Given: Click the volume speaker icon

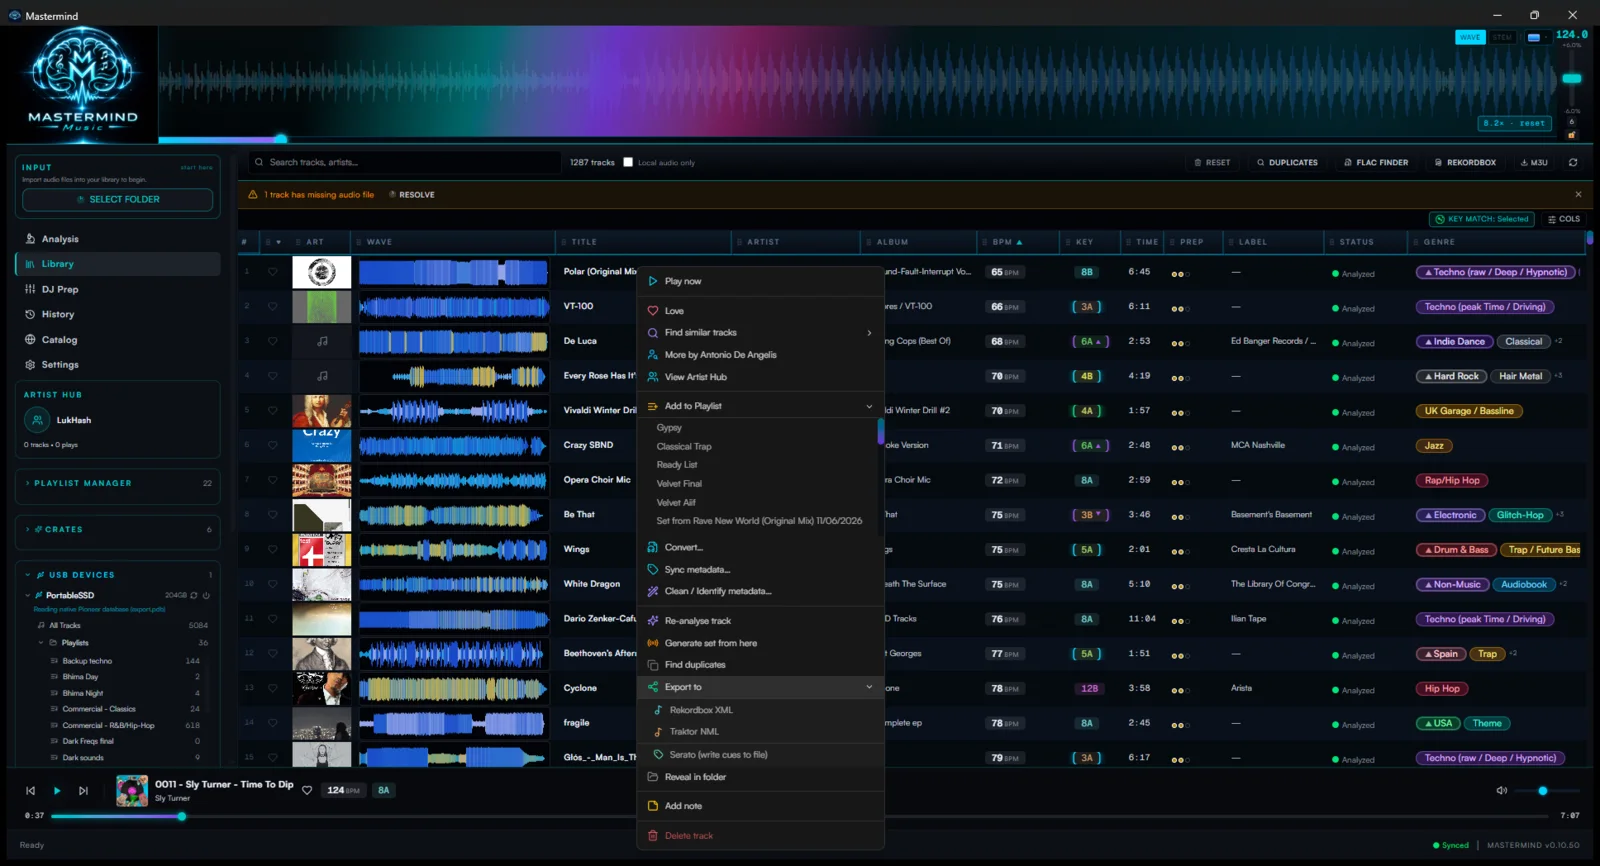Looking at the screenshot, I should [x=1501, y=790].
